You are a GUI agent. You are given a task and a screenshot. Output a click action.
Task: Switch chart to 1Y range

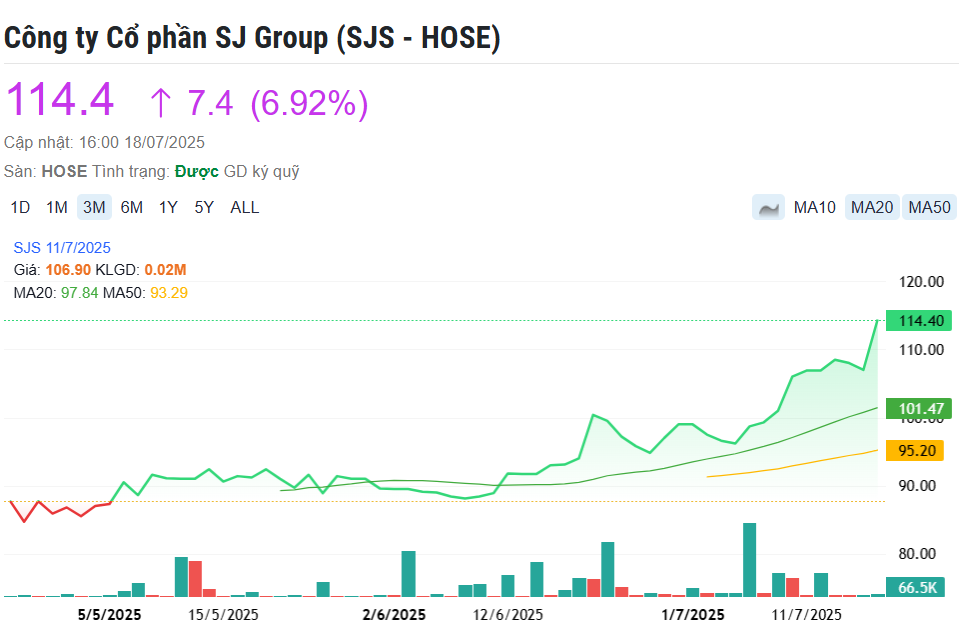[168, 207]
